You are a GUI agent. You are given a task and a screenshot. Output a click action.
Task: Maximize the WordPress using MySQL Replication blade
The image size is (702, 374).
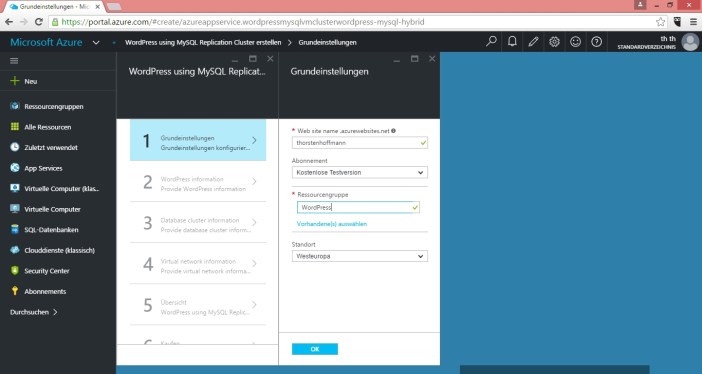253,59
